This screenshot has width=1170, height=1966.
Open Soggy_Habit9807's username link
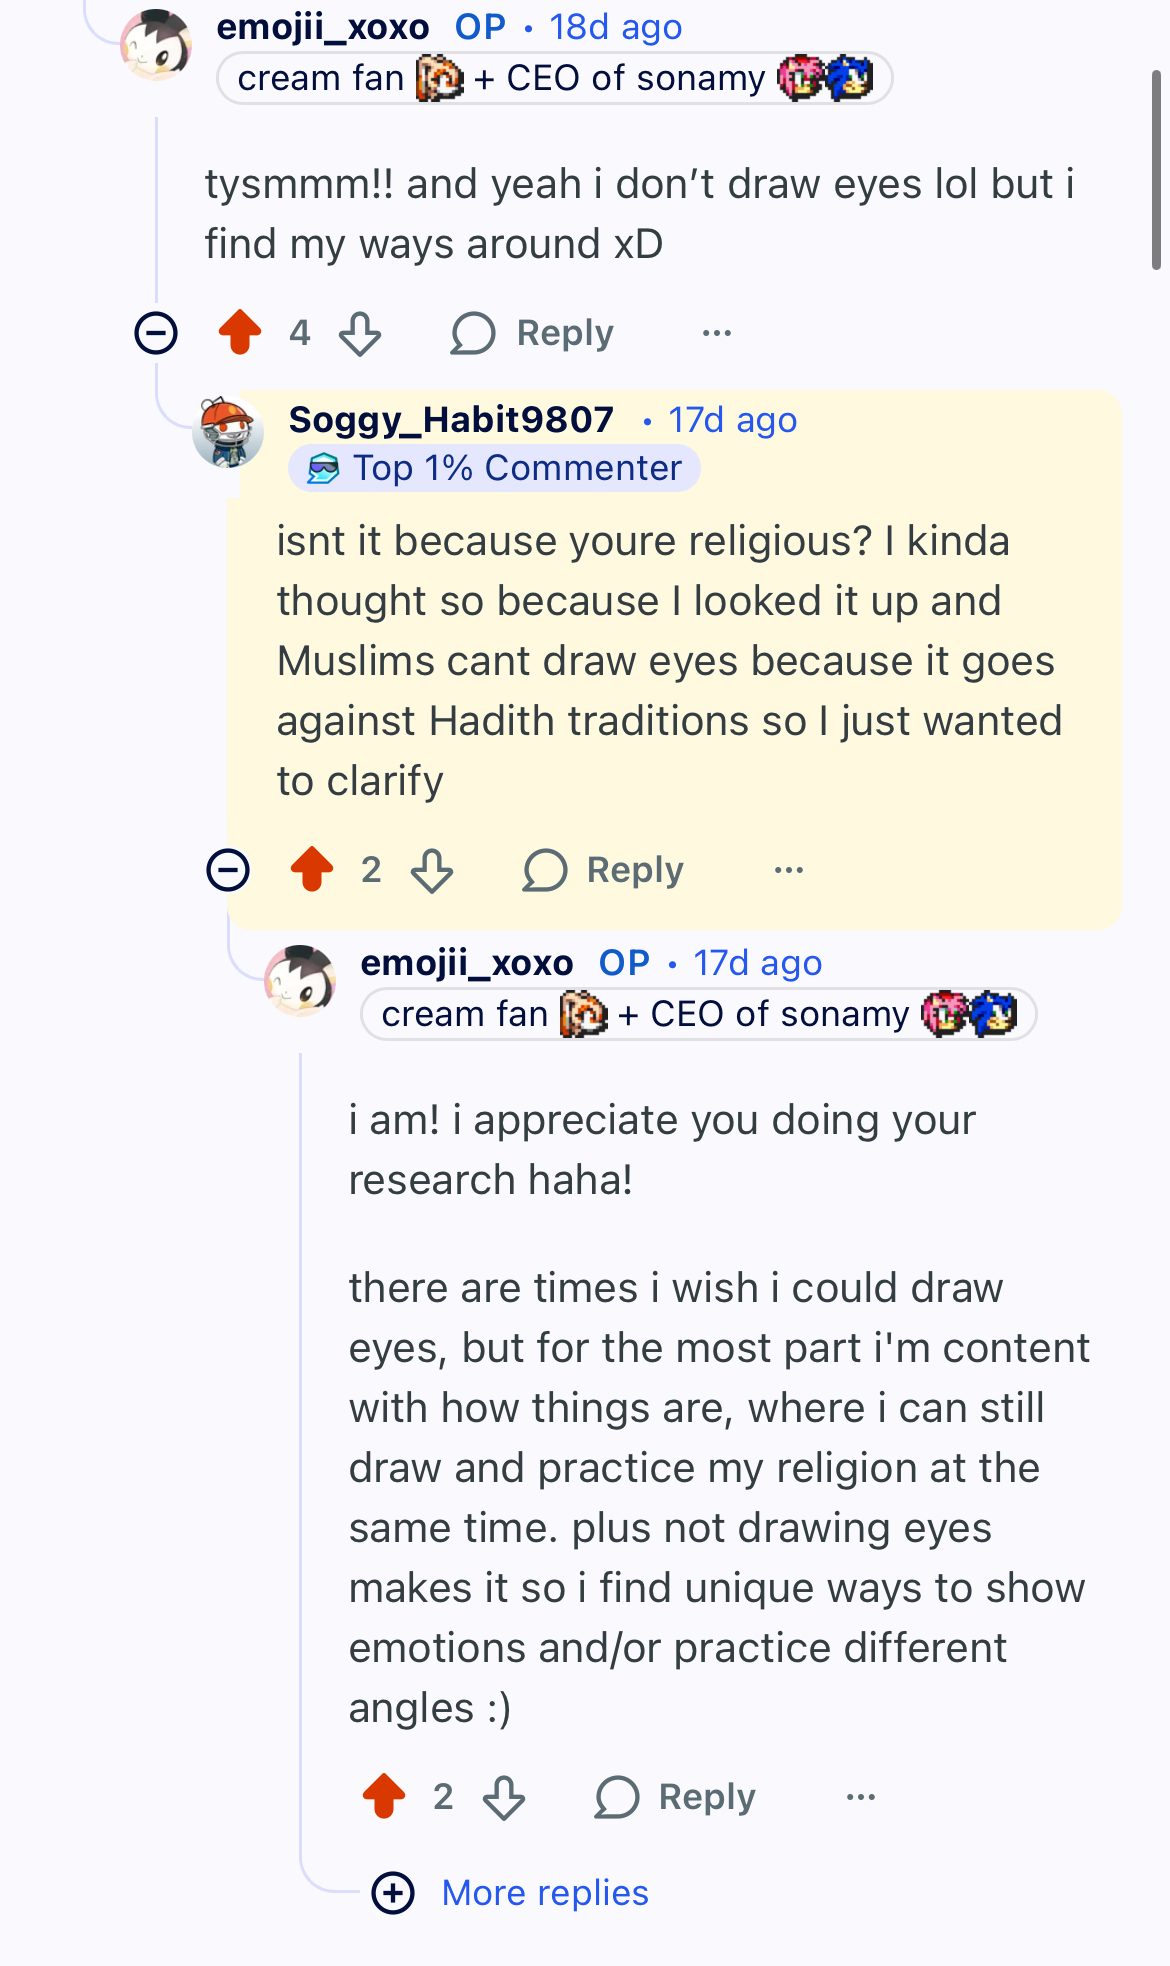[x=451, y=420]
